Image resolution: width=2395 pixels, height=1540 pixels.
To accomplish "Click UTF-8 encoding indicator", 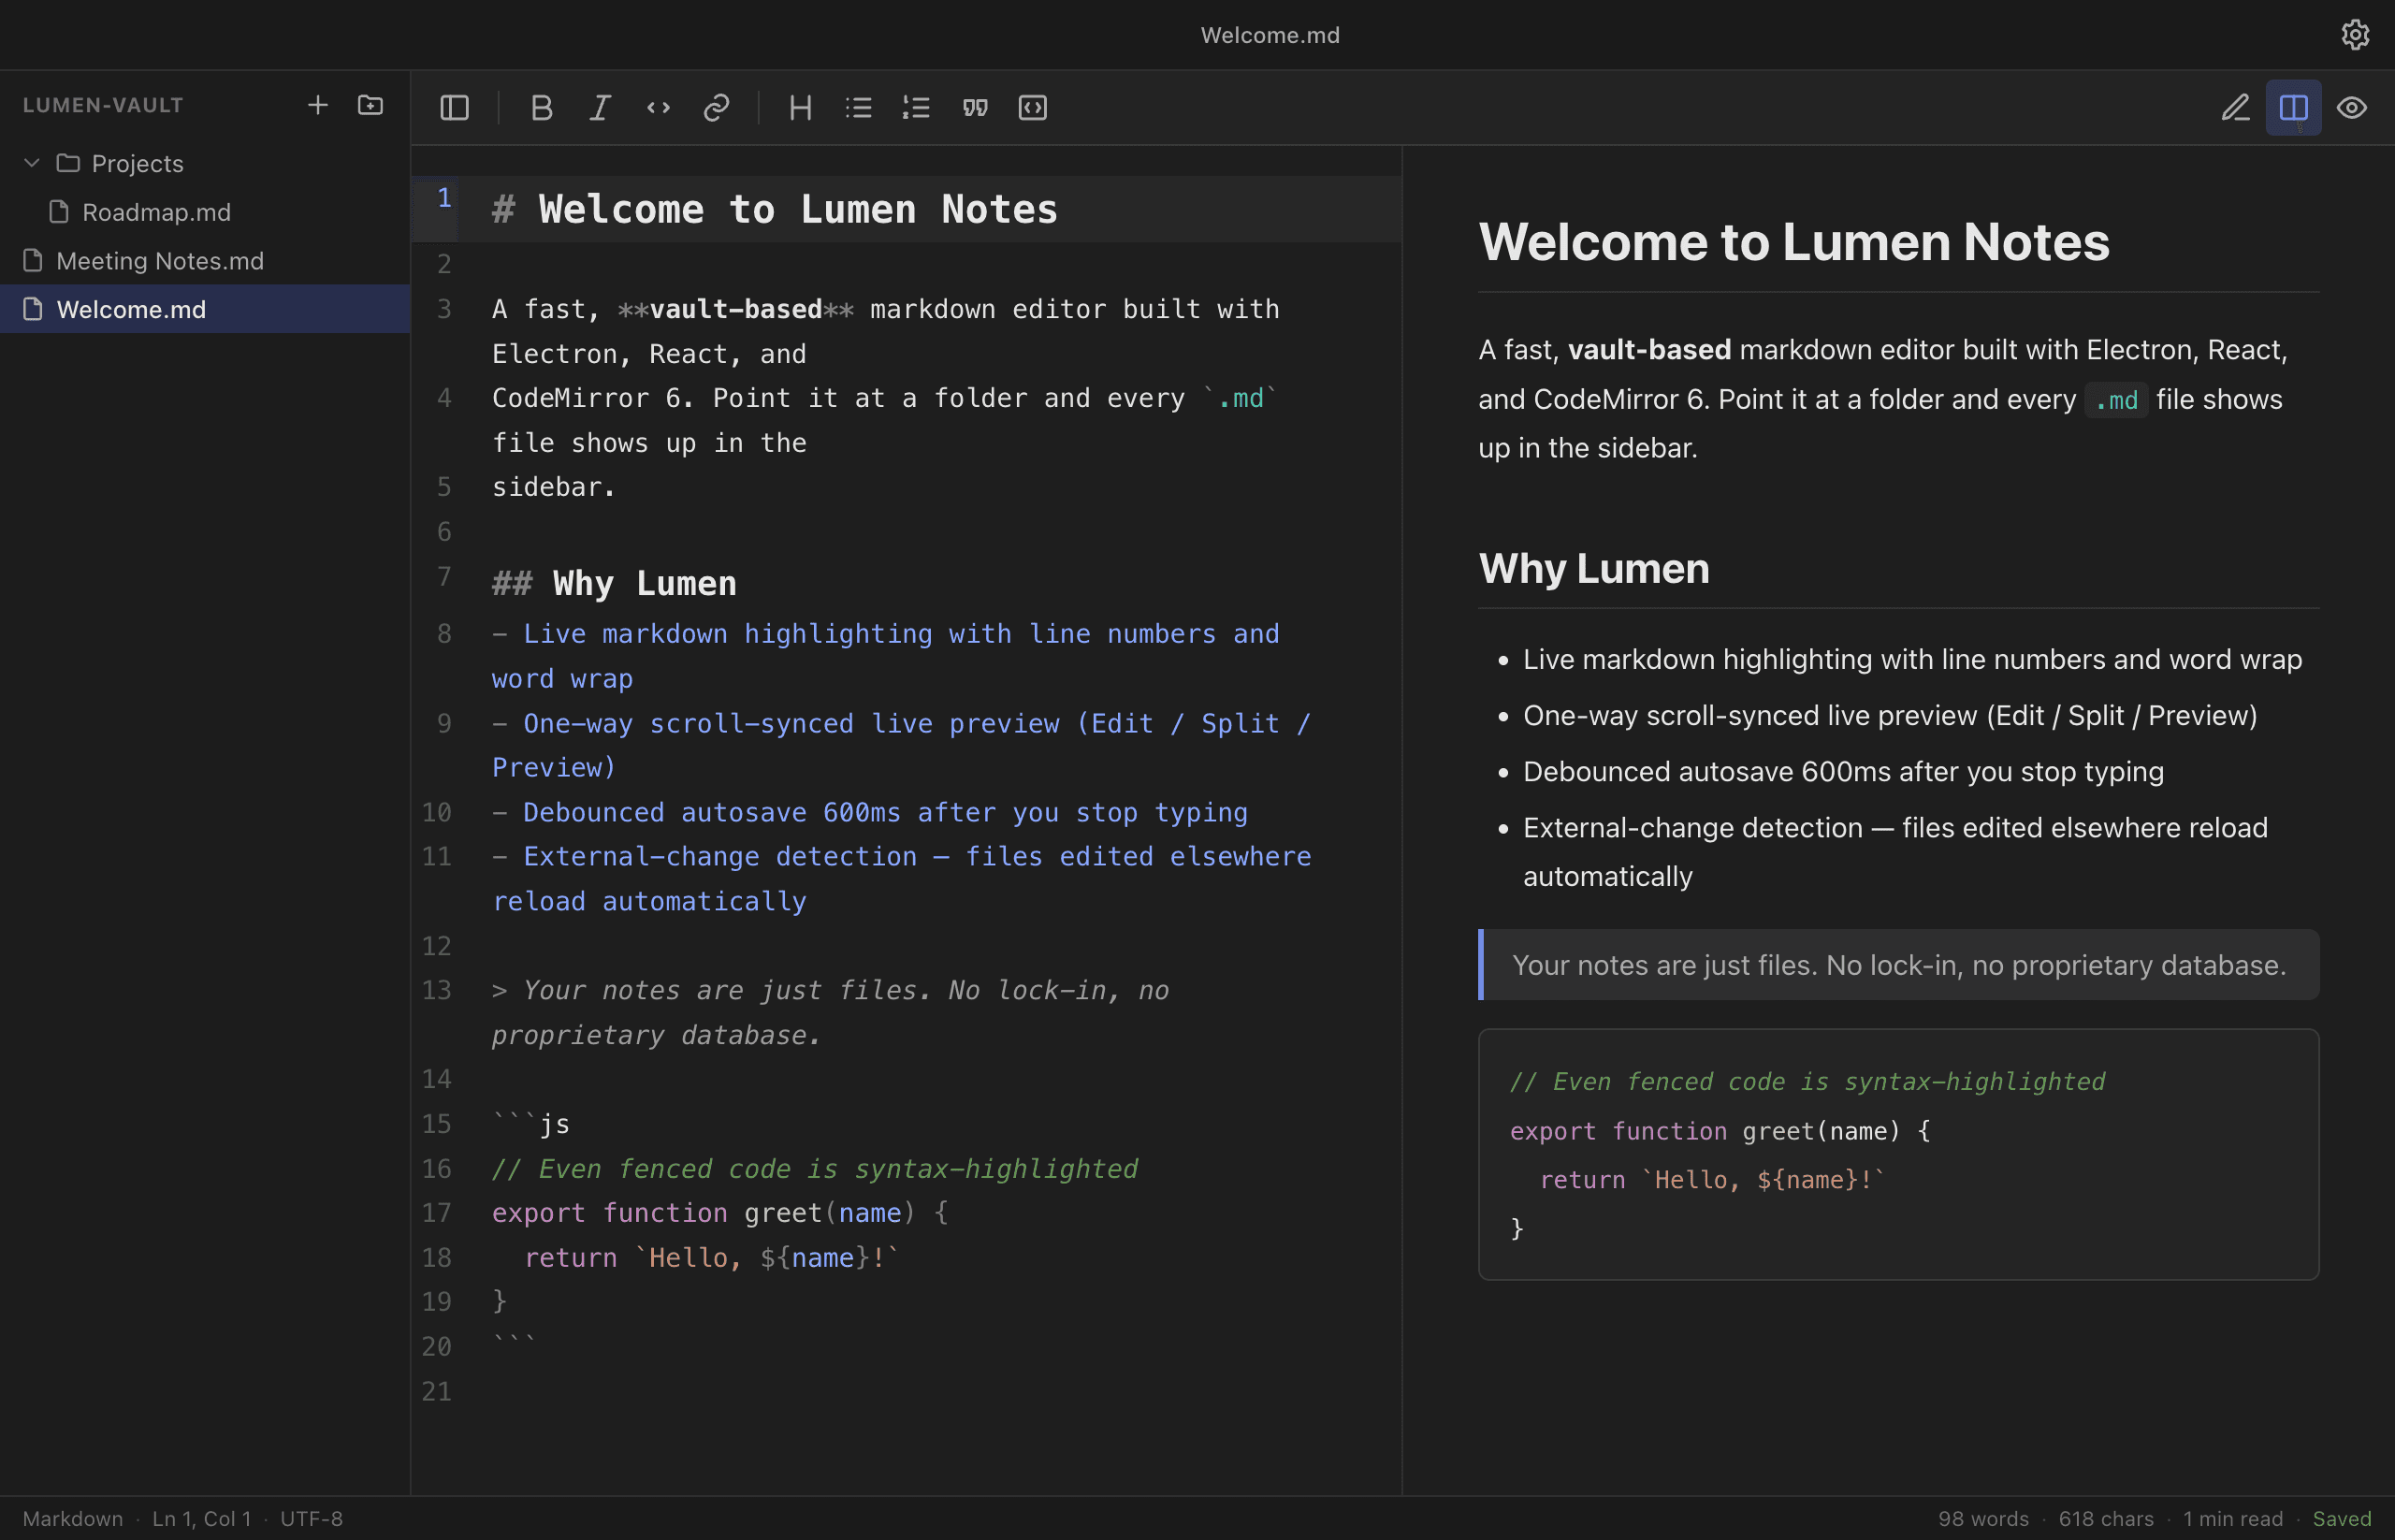I will pos(311,1518).
